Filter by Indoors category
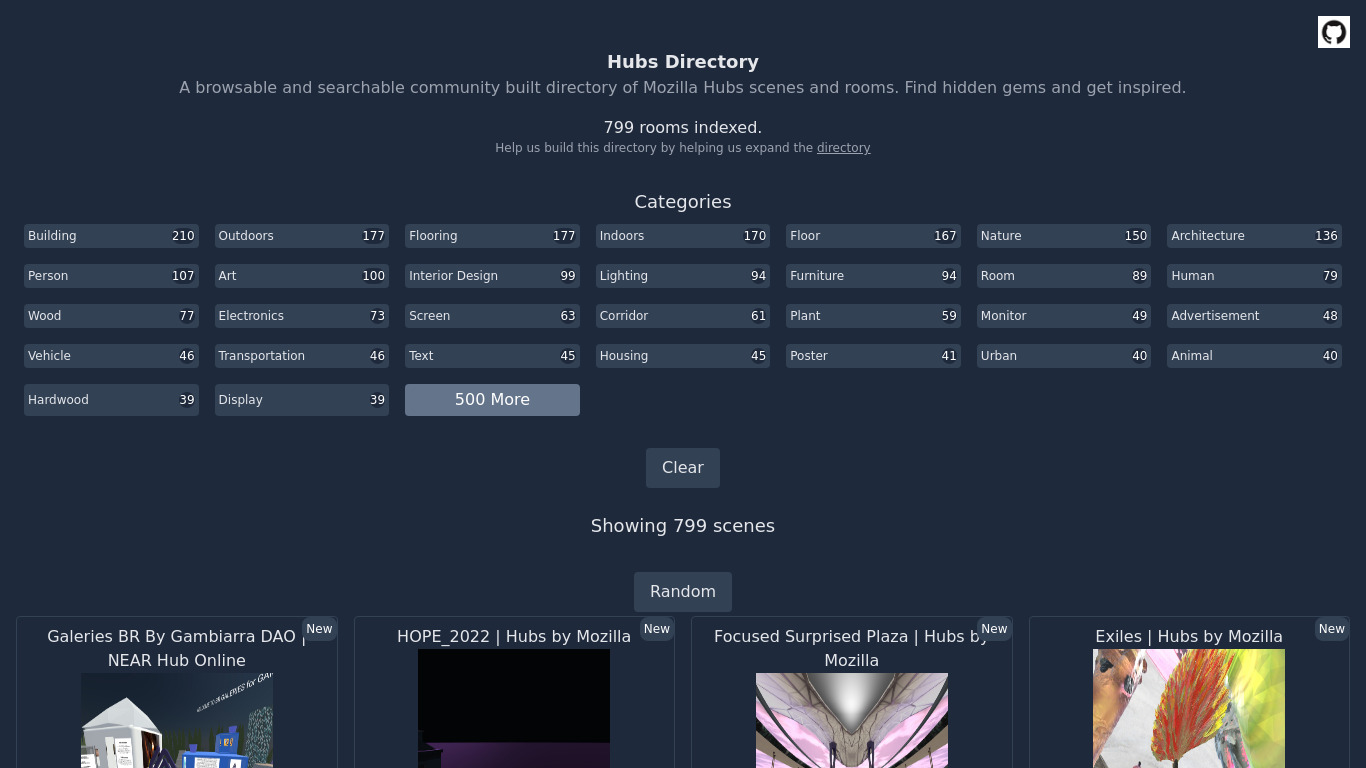 click(683, 236)
